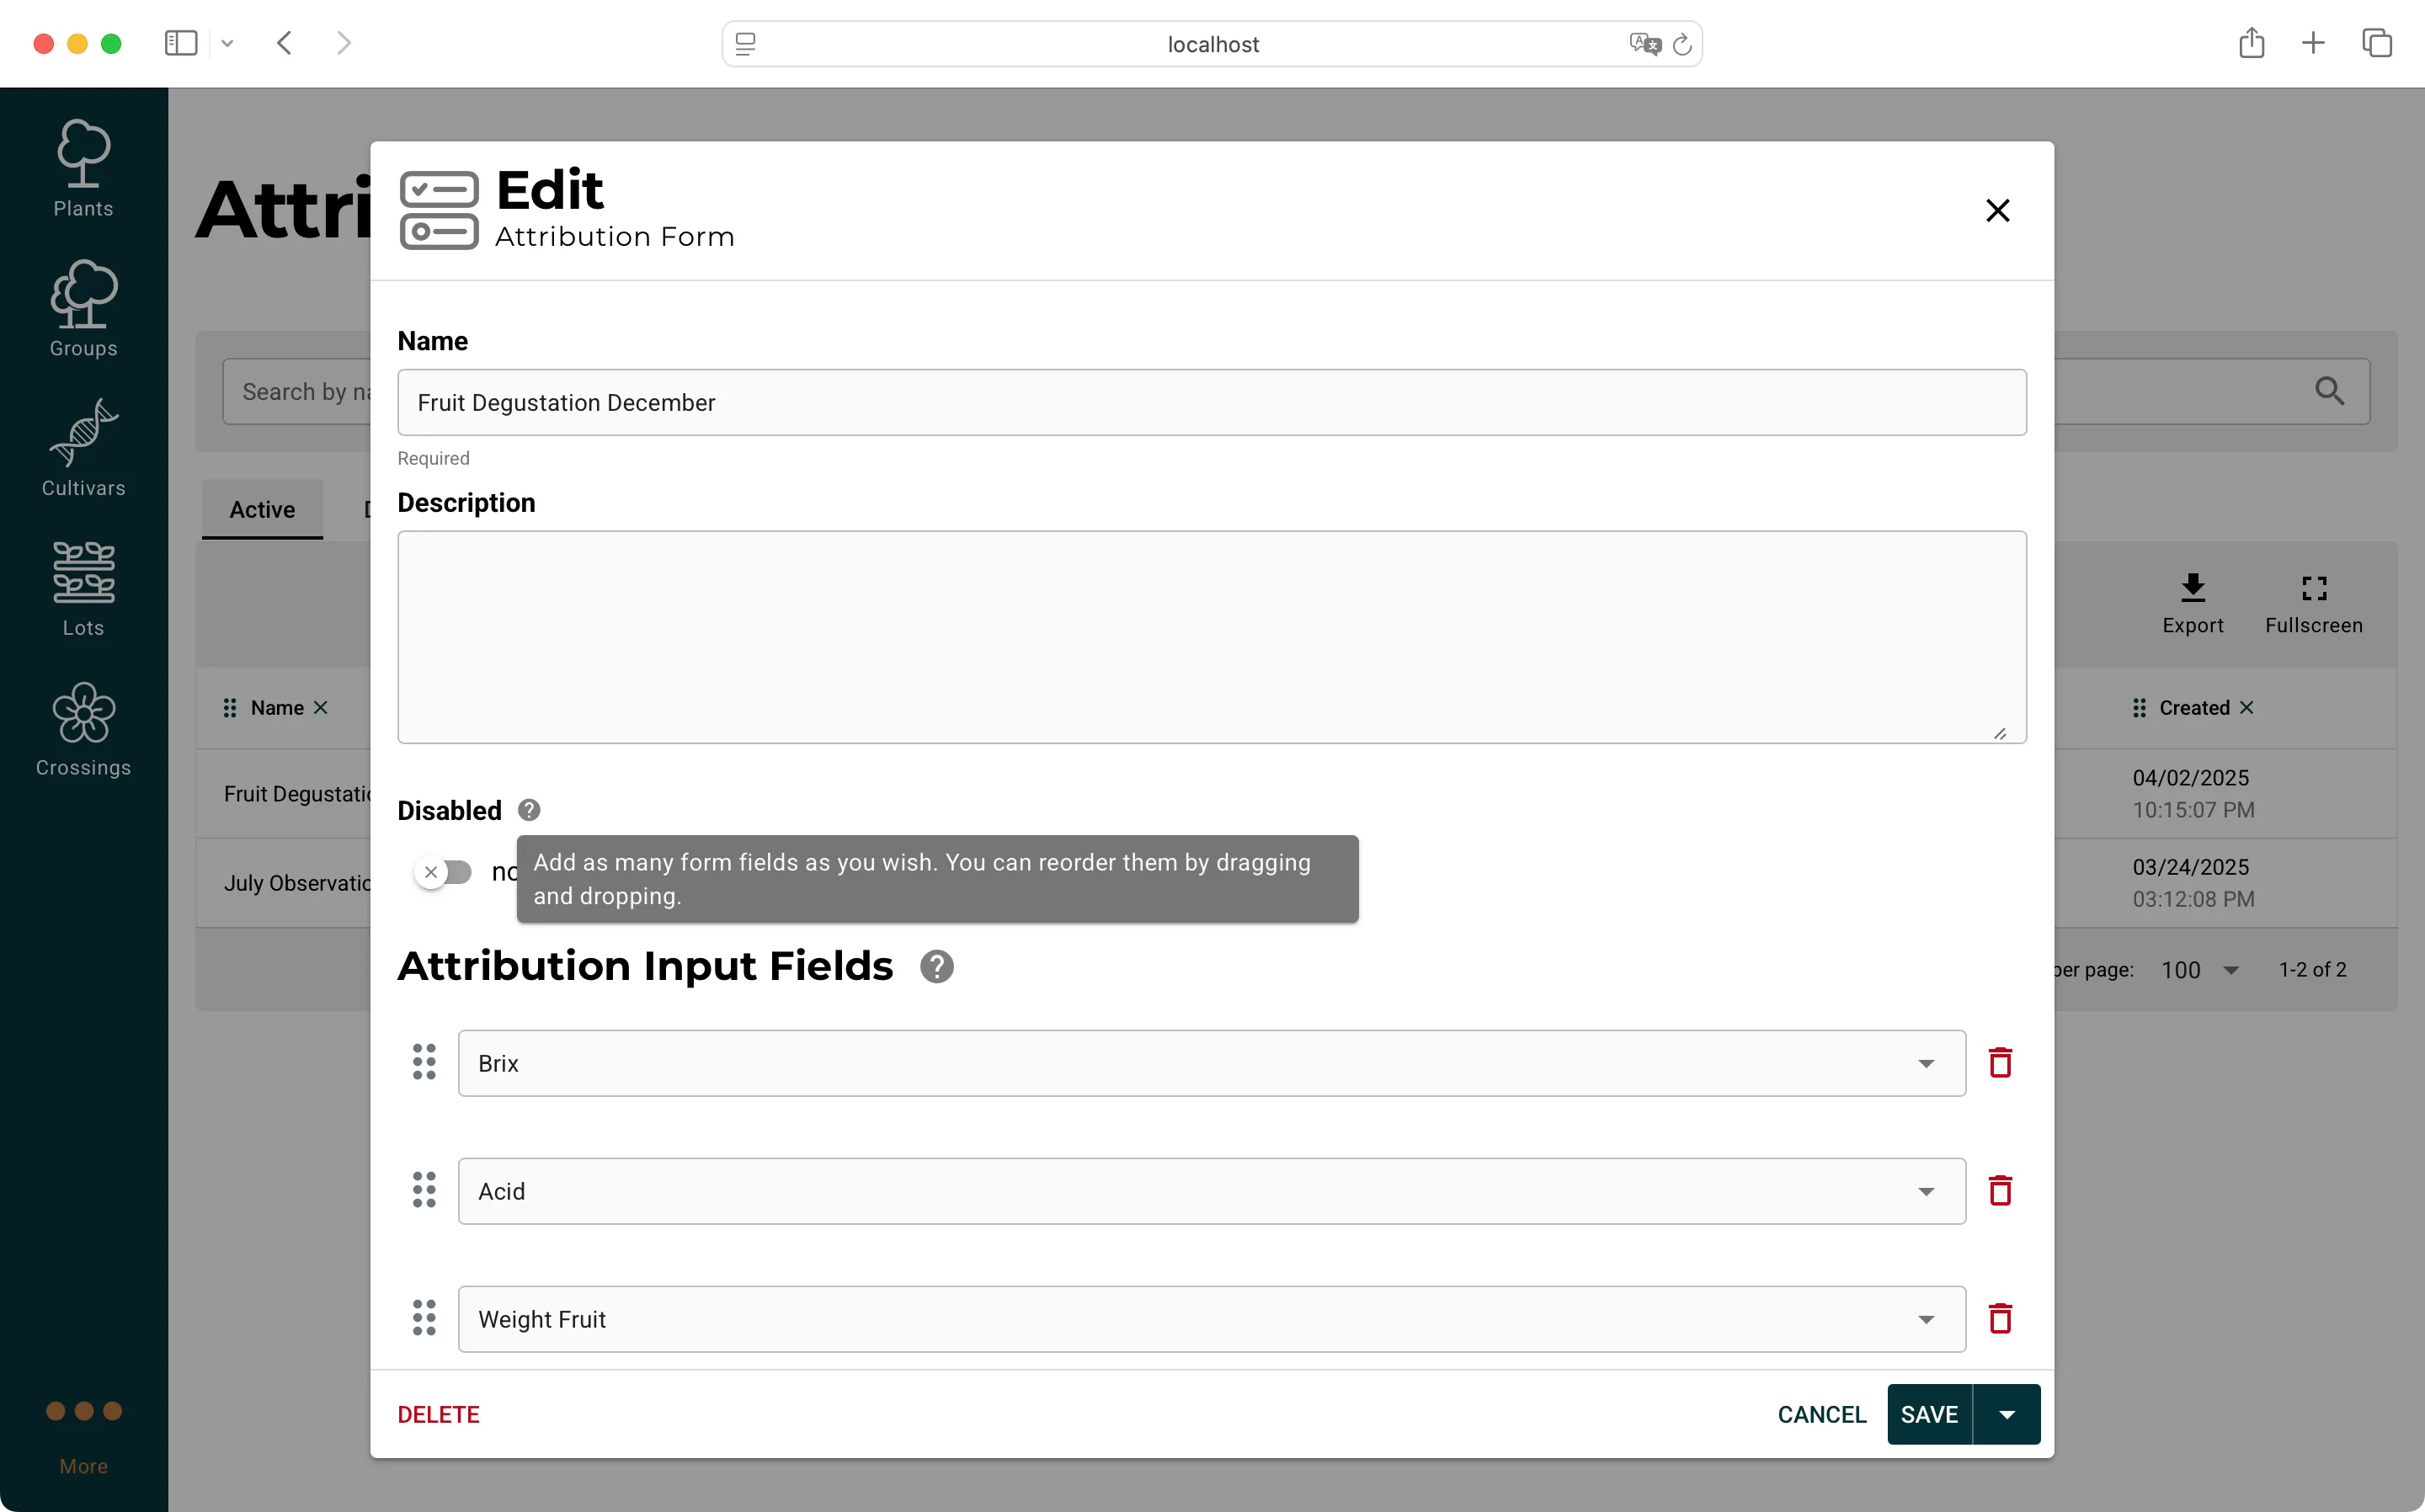Delete the Weight Fruit input field

coord(2000,1318)
